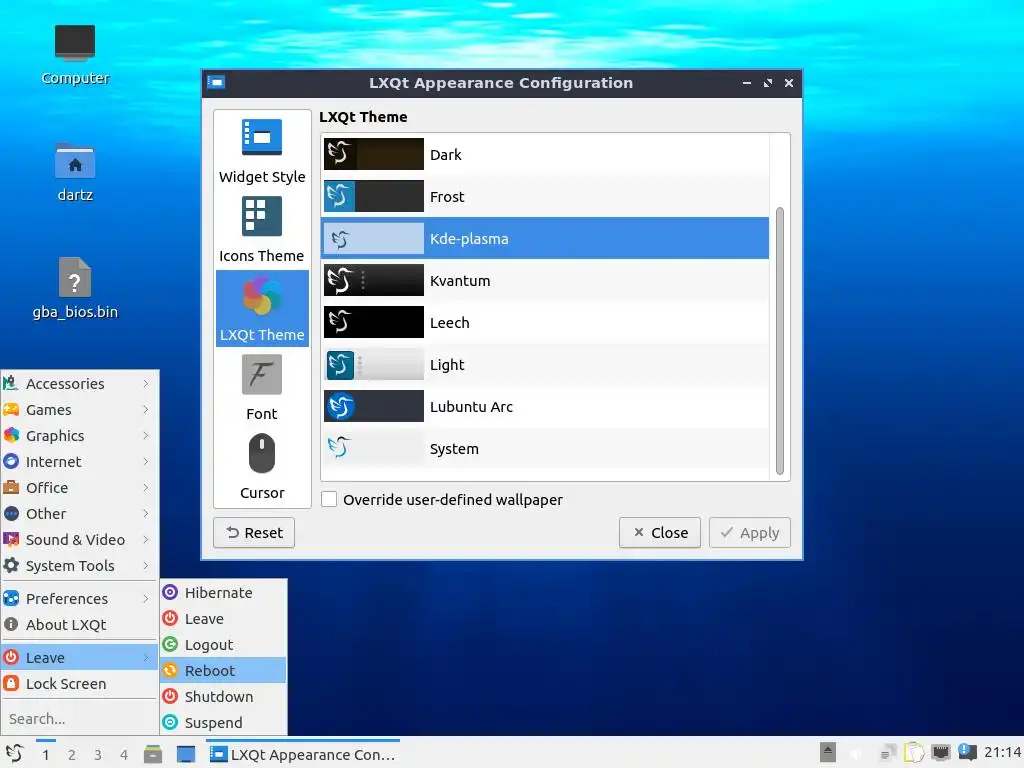Click the Games category icon
Image resolution: width=1024 pixels, height=768 pixels.
11,409
